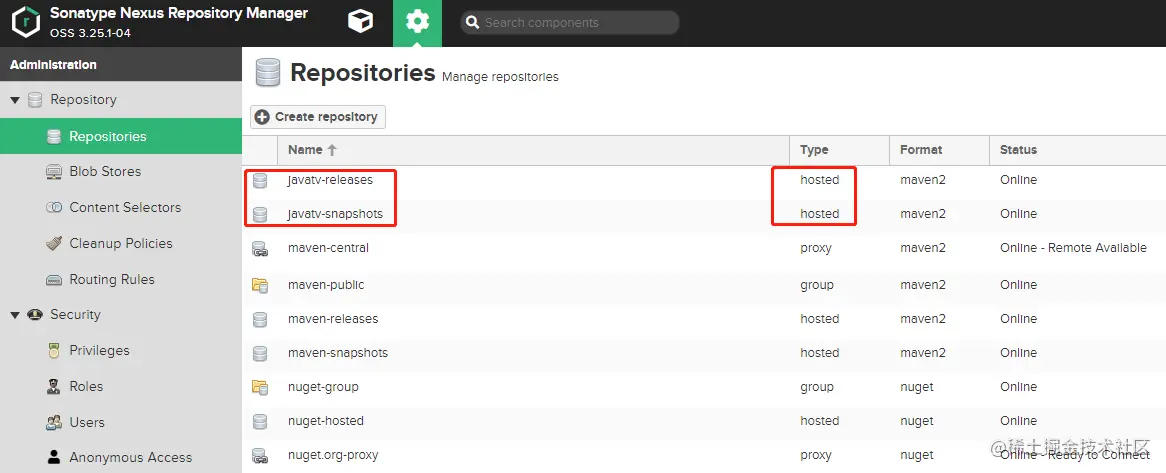This screenshot has width=1166, height=473.
Task: Sort by the Name column header
Action: pos(533,149)
